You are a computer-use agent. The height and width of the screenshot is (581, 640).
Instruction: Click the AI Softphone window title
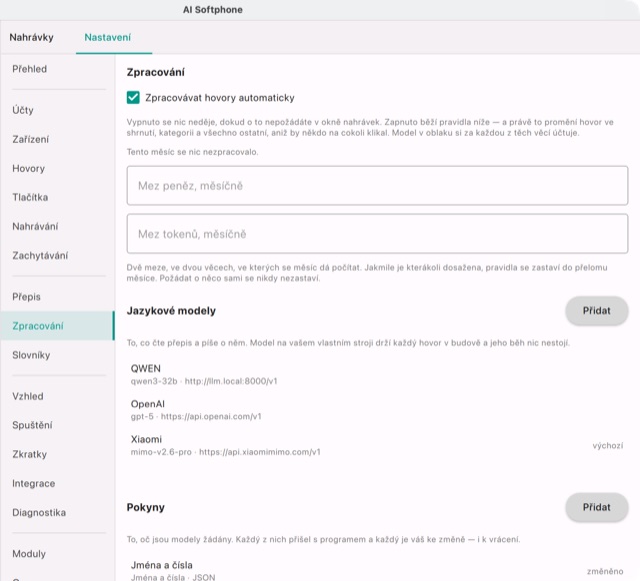[213, 9]
